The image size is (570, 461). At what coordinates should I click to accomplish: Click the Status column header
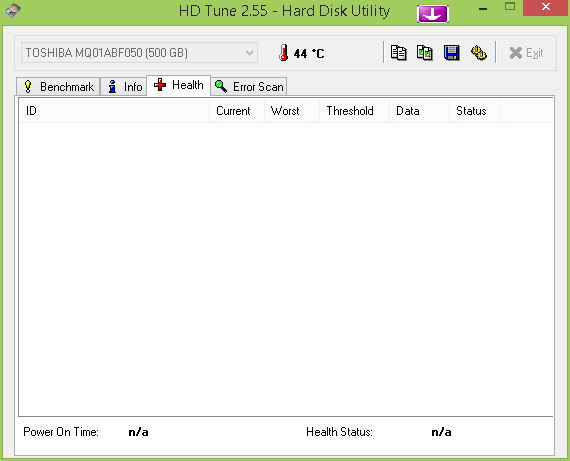tap(474, 111)
